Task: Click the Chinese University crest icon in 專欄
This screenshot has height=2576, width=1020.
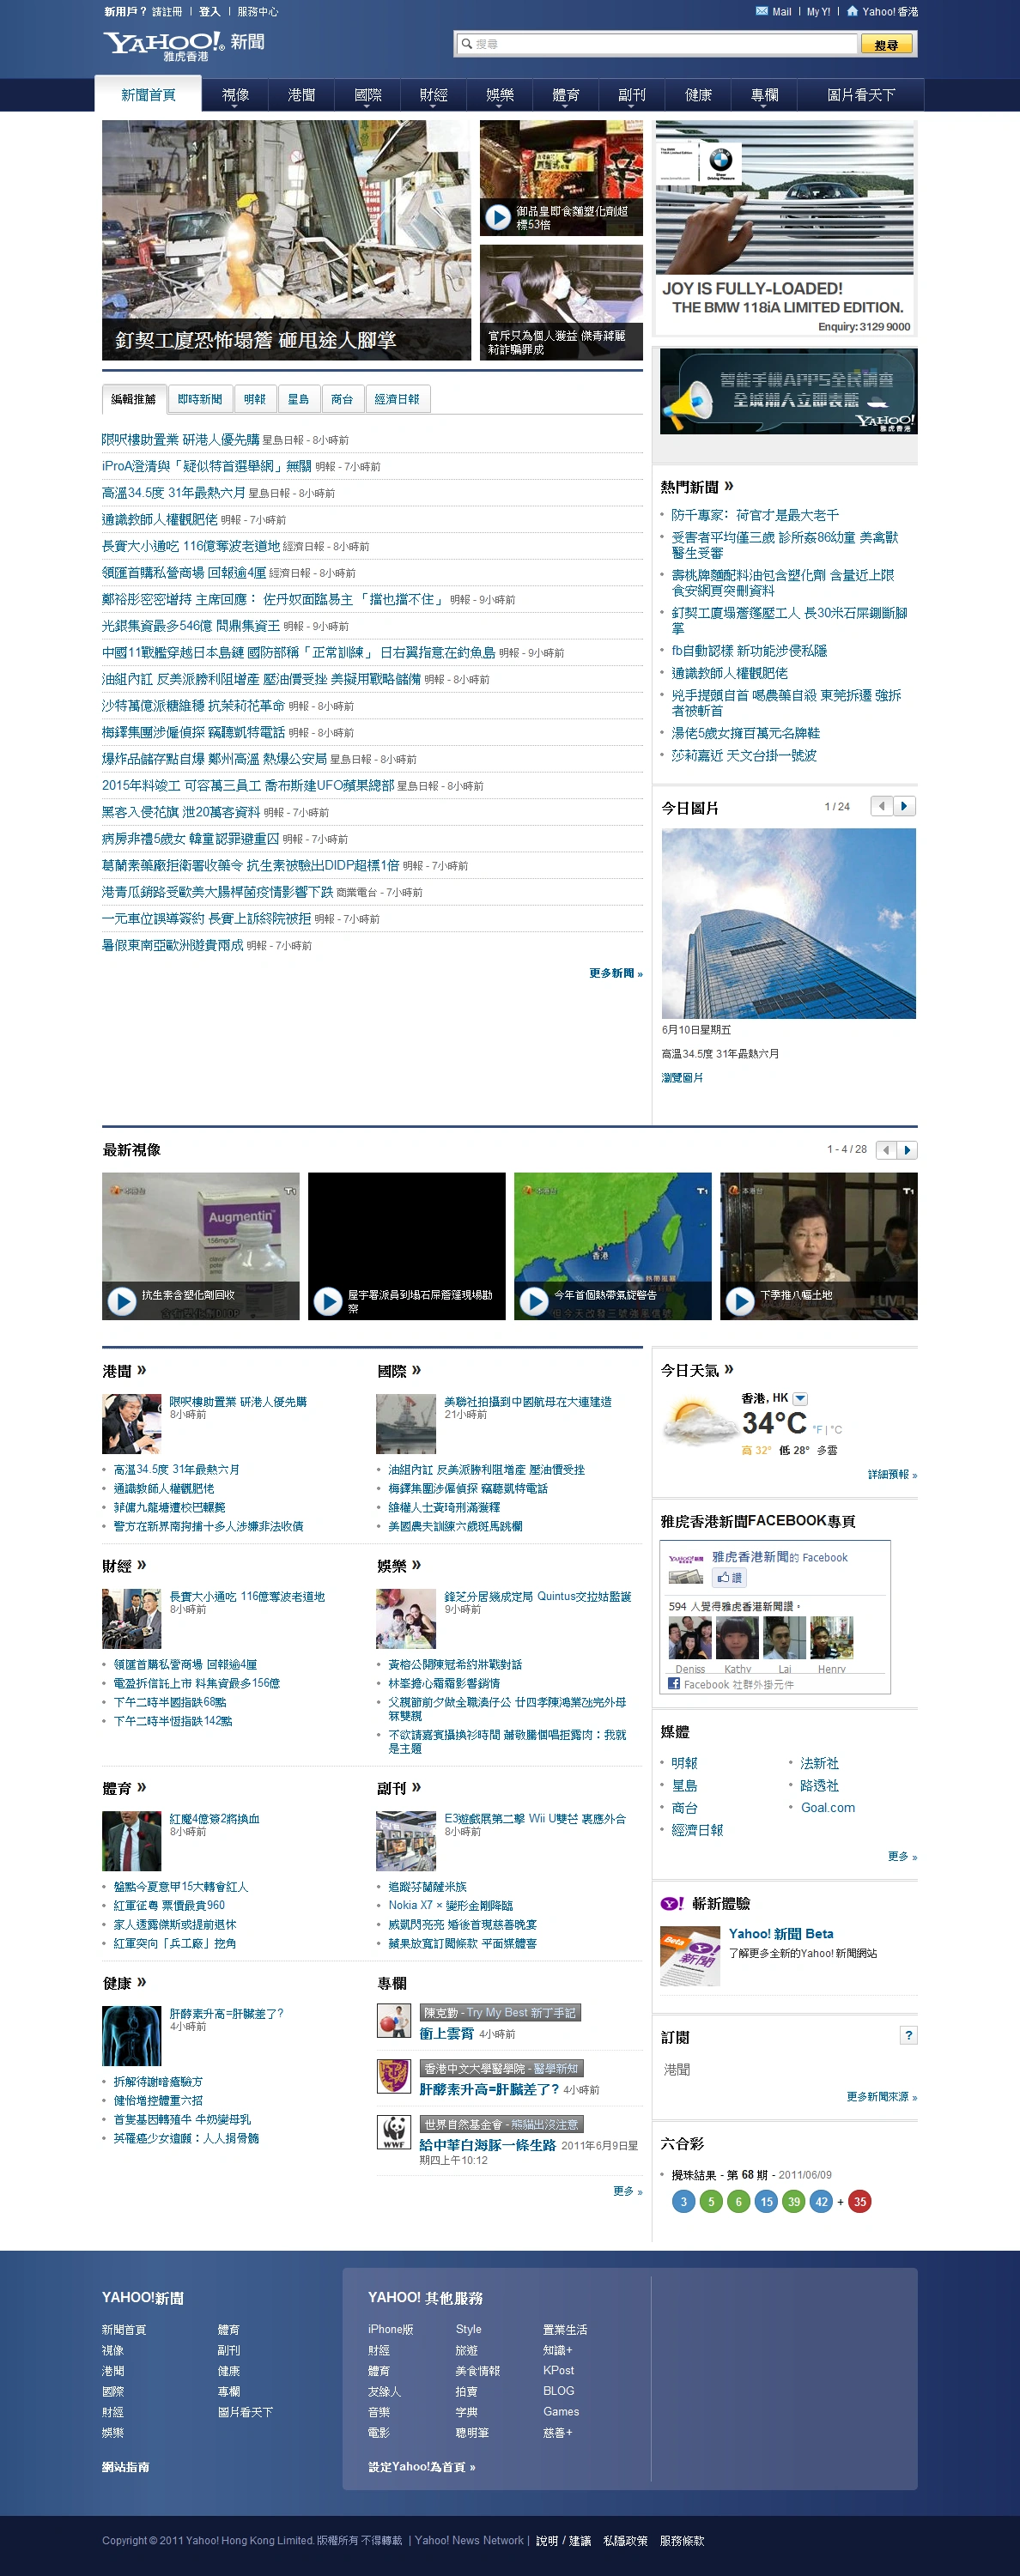Action: tap(393, 2076)
